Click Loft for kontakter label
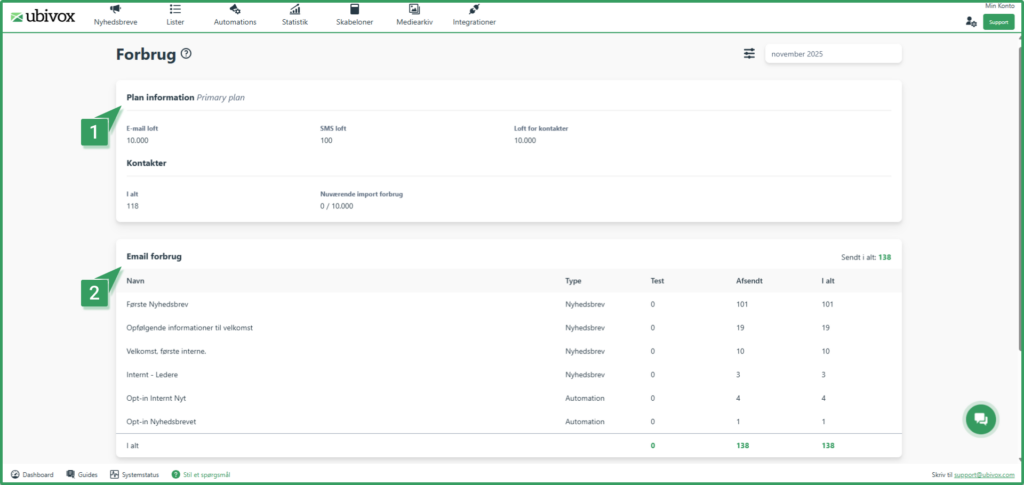Screen dimensions: 1024x485 pyautogui.click(x=541, y=129)
